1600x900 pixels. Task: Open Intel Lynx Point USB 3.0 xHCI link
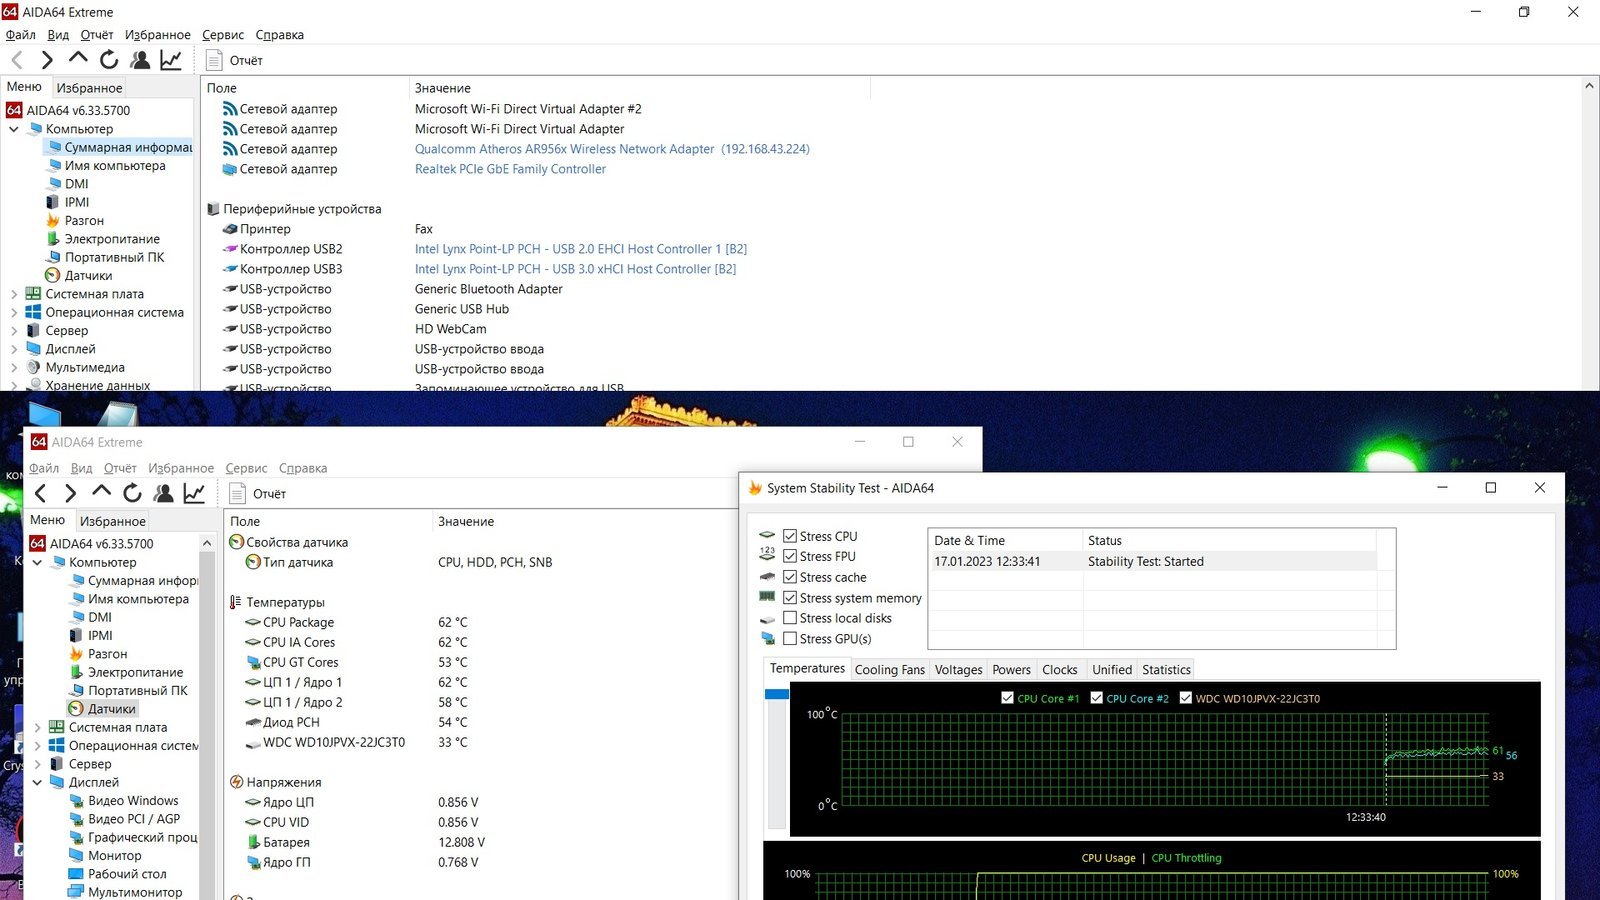575,269
